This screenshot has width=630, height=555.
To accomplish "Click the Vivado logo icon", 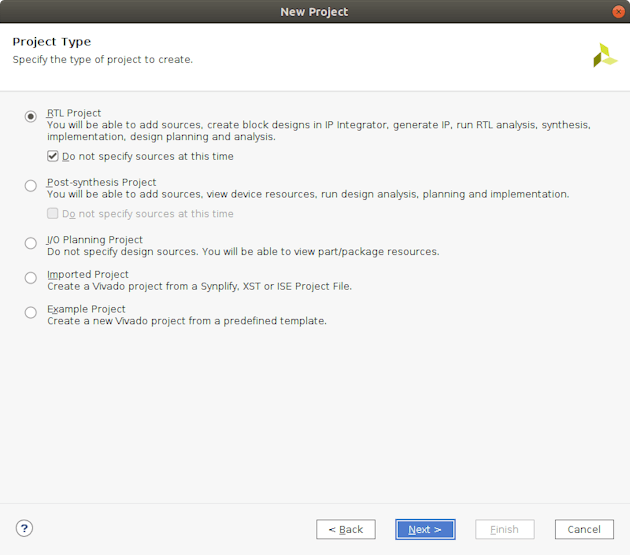I will (605, 56).
